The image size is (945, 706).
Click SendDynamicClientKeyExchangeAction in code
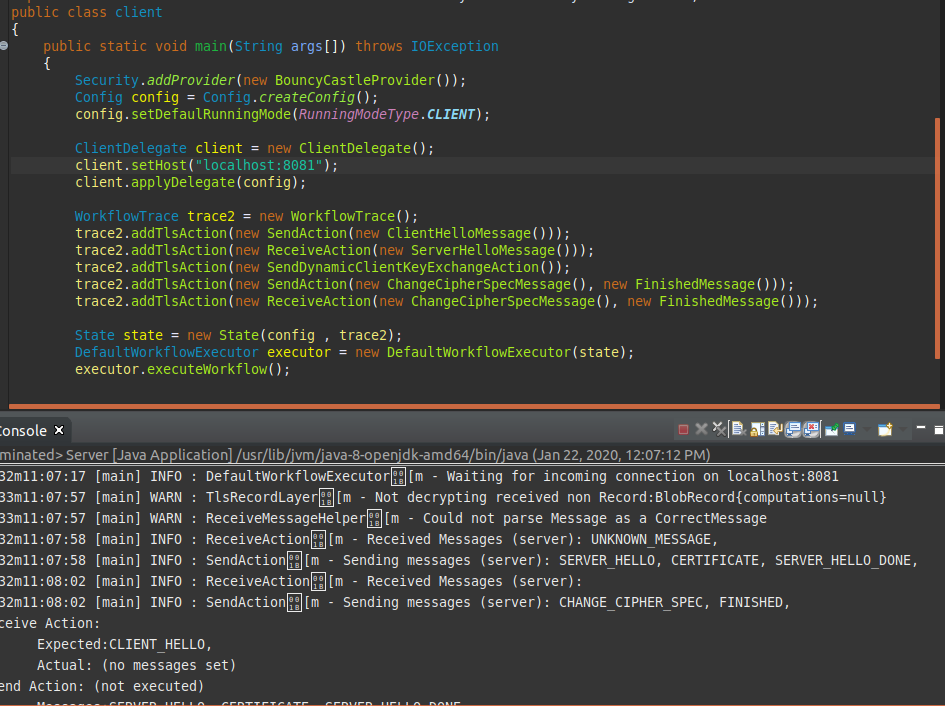pos(403,267)
